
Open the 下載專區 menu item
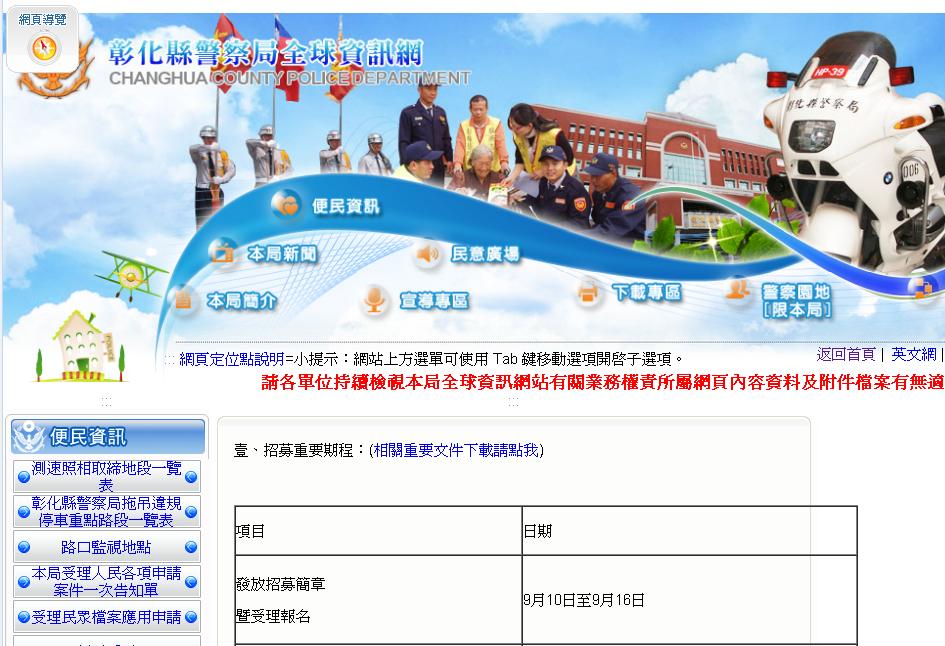click(646, 292)
